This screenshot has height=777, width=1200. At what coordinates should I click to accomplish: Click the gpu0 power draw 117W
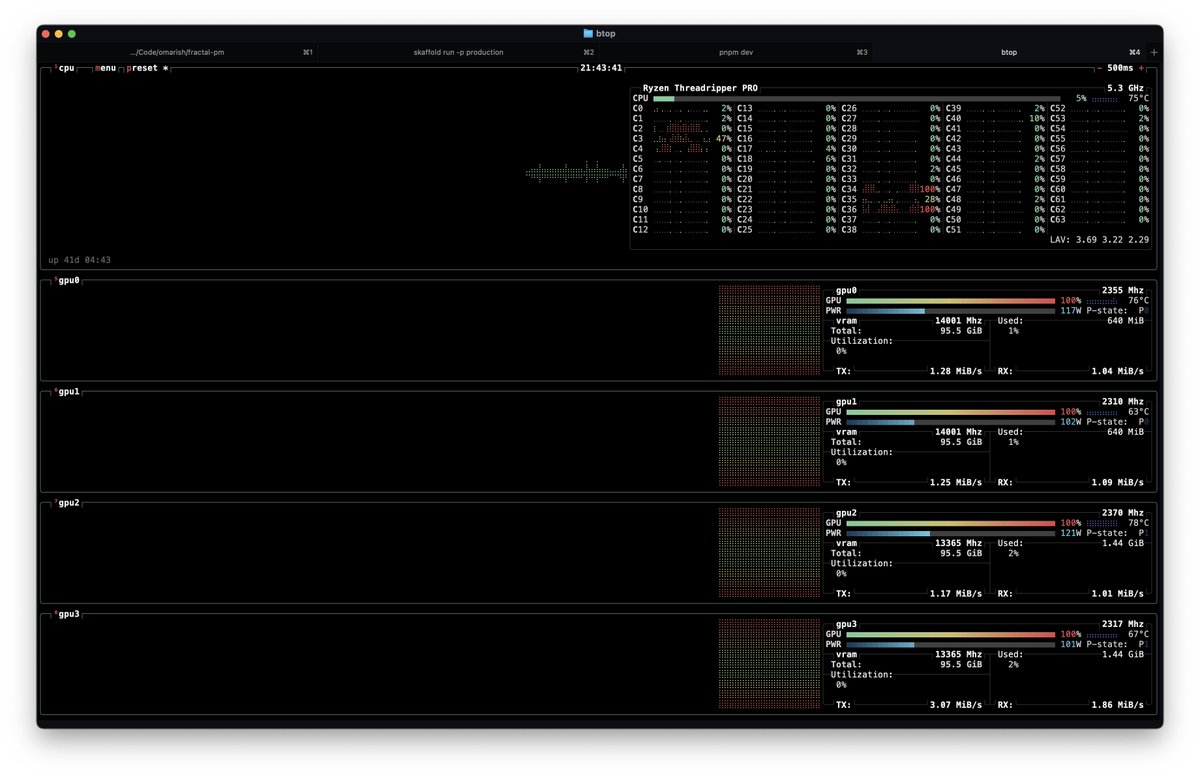1071,310
